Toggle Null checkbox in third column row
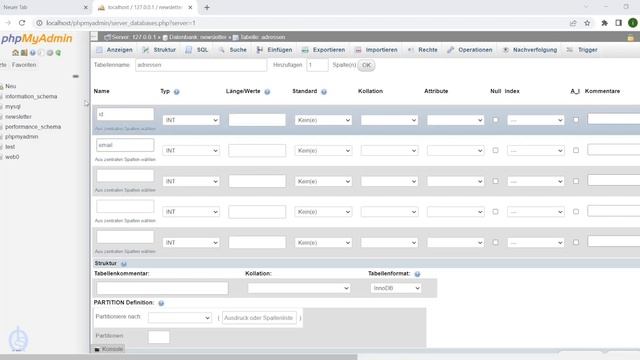 [495, 181]
